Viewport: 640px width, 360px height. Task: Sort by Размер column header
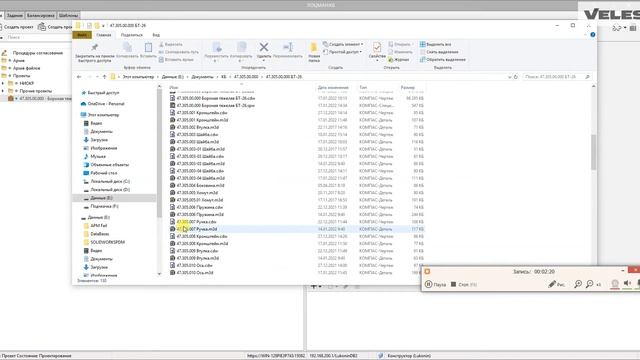407,87
